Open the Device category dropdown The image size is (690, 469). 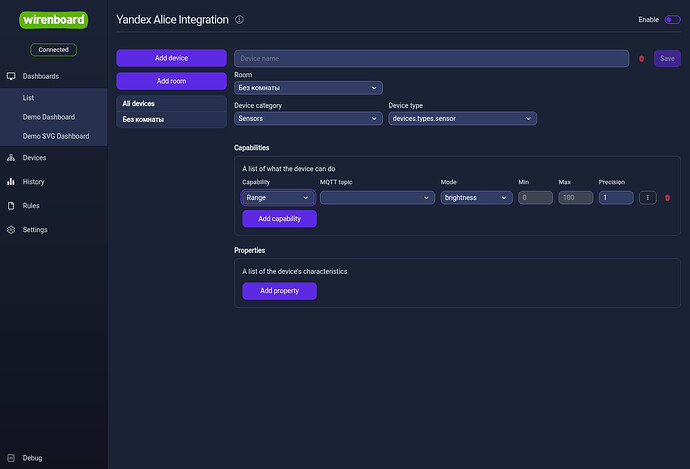tap(308, 118)
